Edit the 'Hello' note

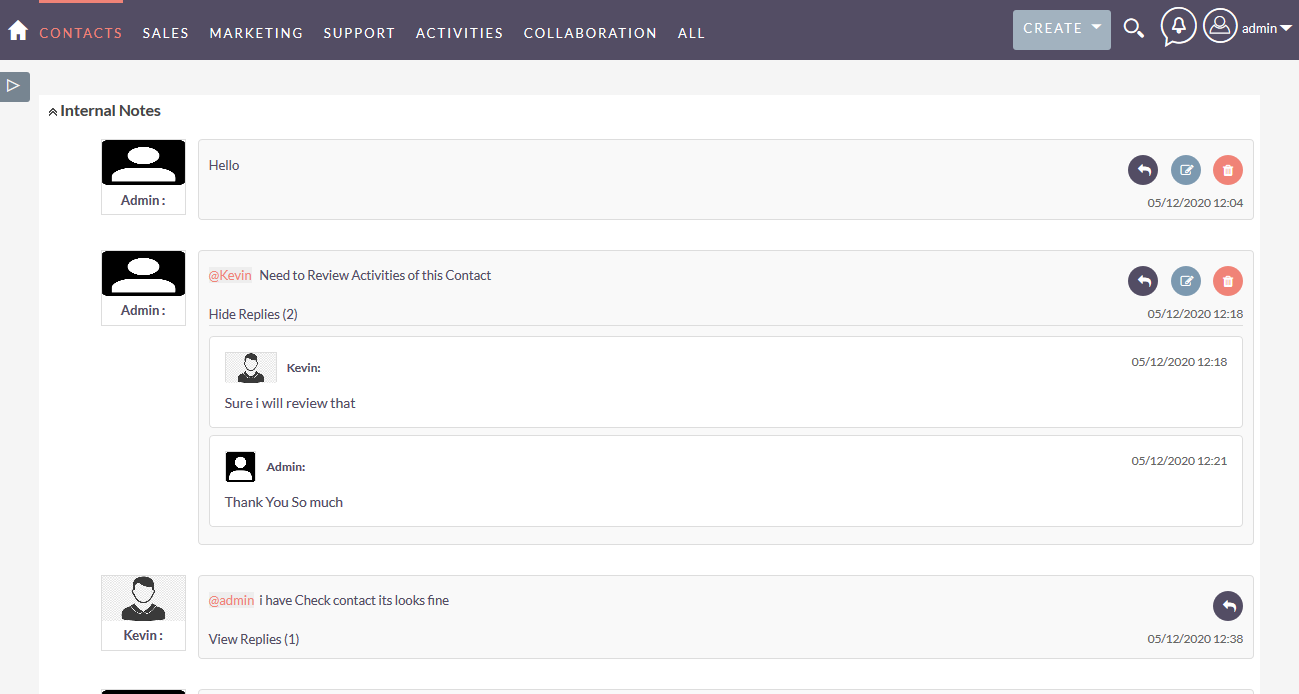point(1186,170)
